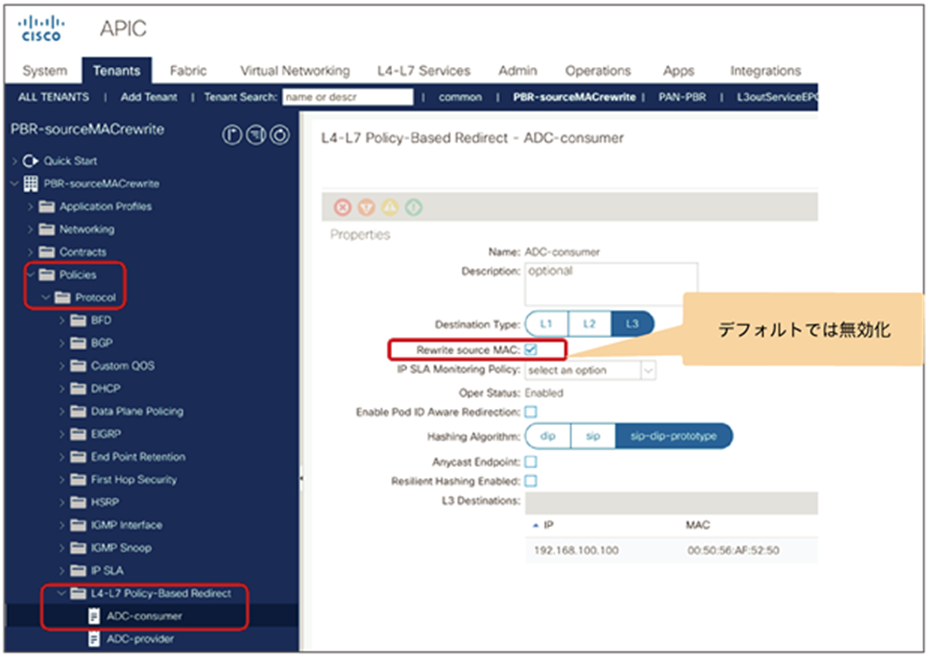929x657 pixels.
Task: Click the first navigation pane toolbar icon
Action: pyautogui.click(x=232, y=135)
